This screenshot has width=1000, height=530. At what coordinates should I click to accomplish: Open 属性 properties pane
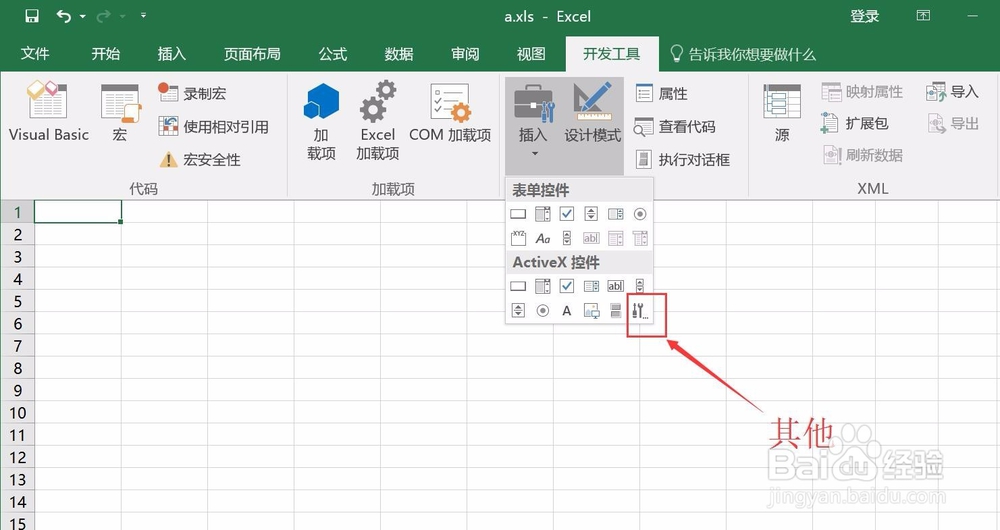pyautogui.click(x=661, y=93)
